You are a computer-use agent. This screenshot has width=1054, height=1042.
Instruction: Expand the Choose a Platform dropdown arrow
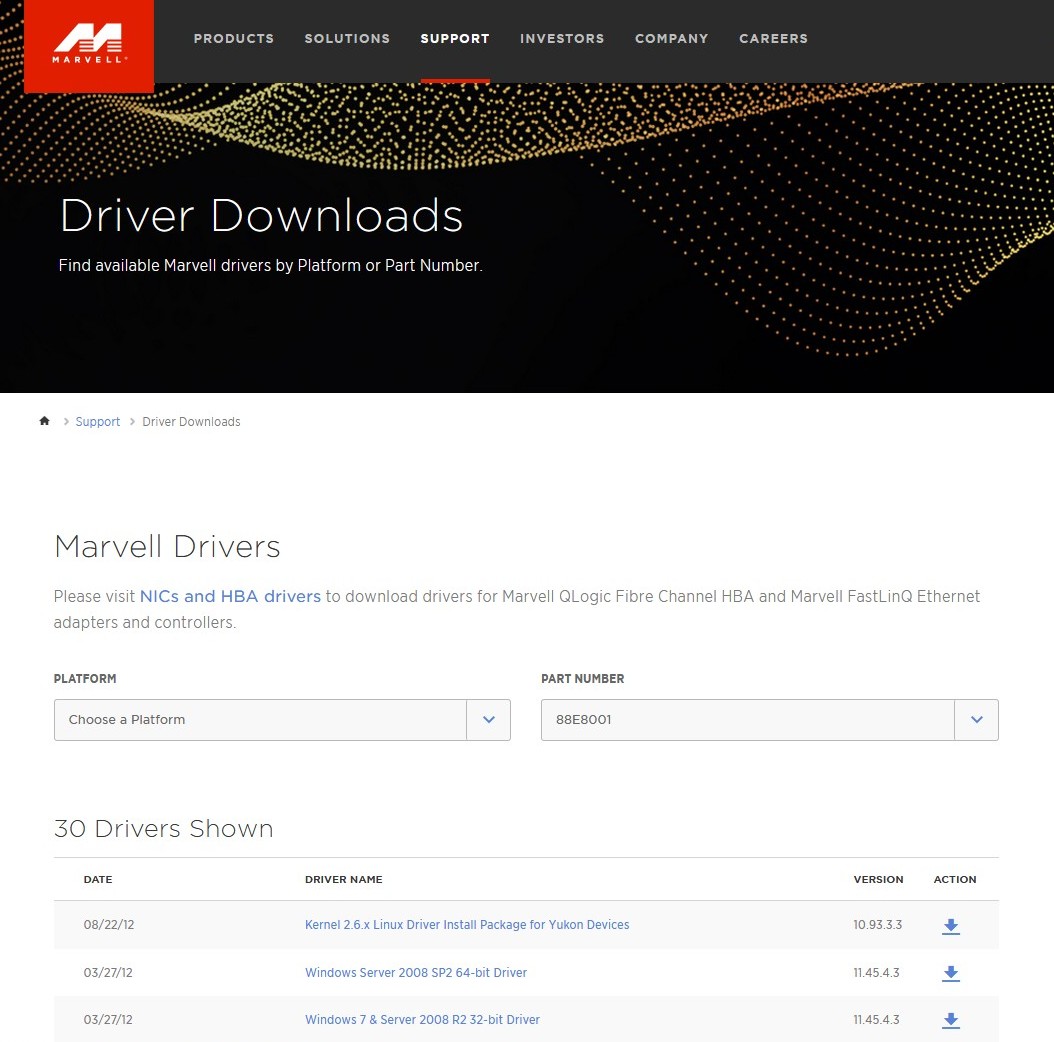[489, 719]
